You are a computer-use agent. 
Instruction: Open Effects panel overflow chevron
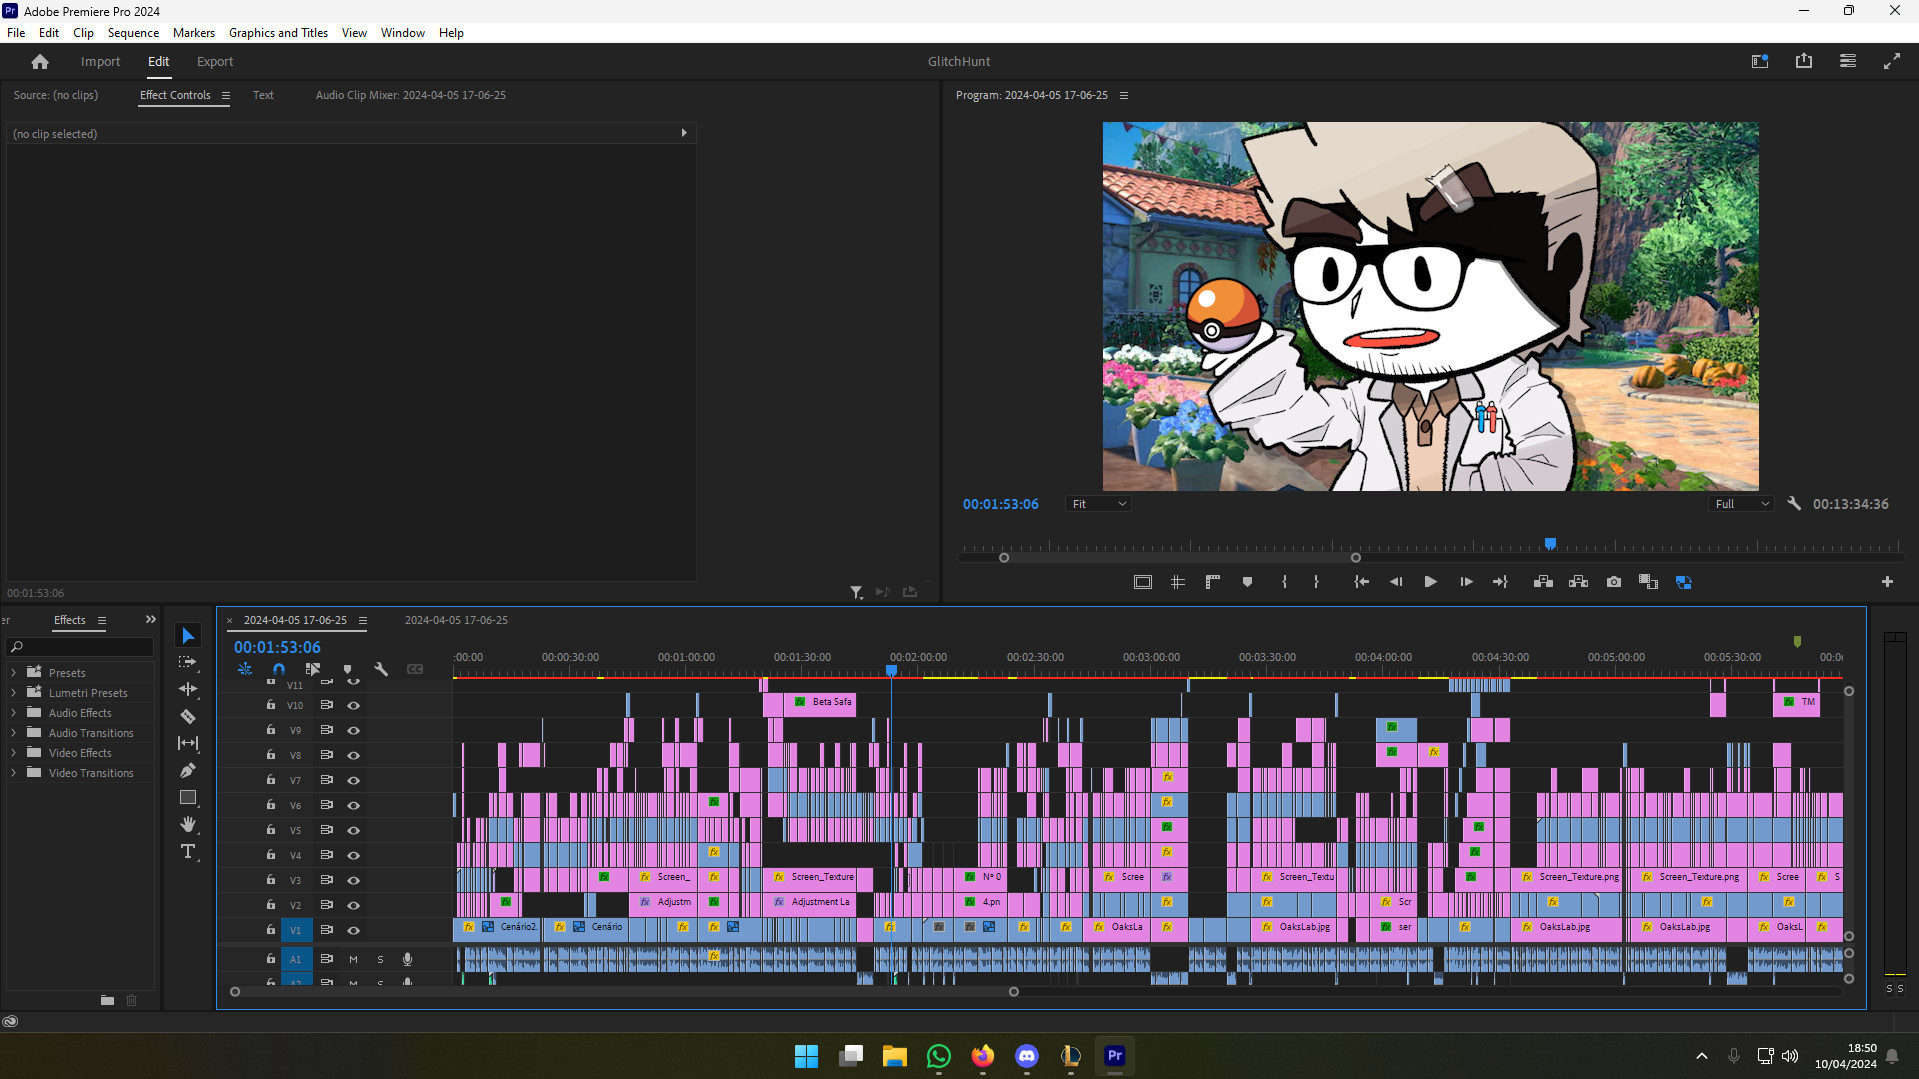click(x=151, y=620)
